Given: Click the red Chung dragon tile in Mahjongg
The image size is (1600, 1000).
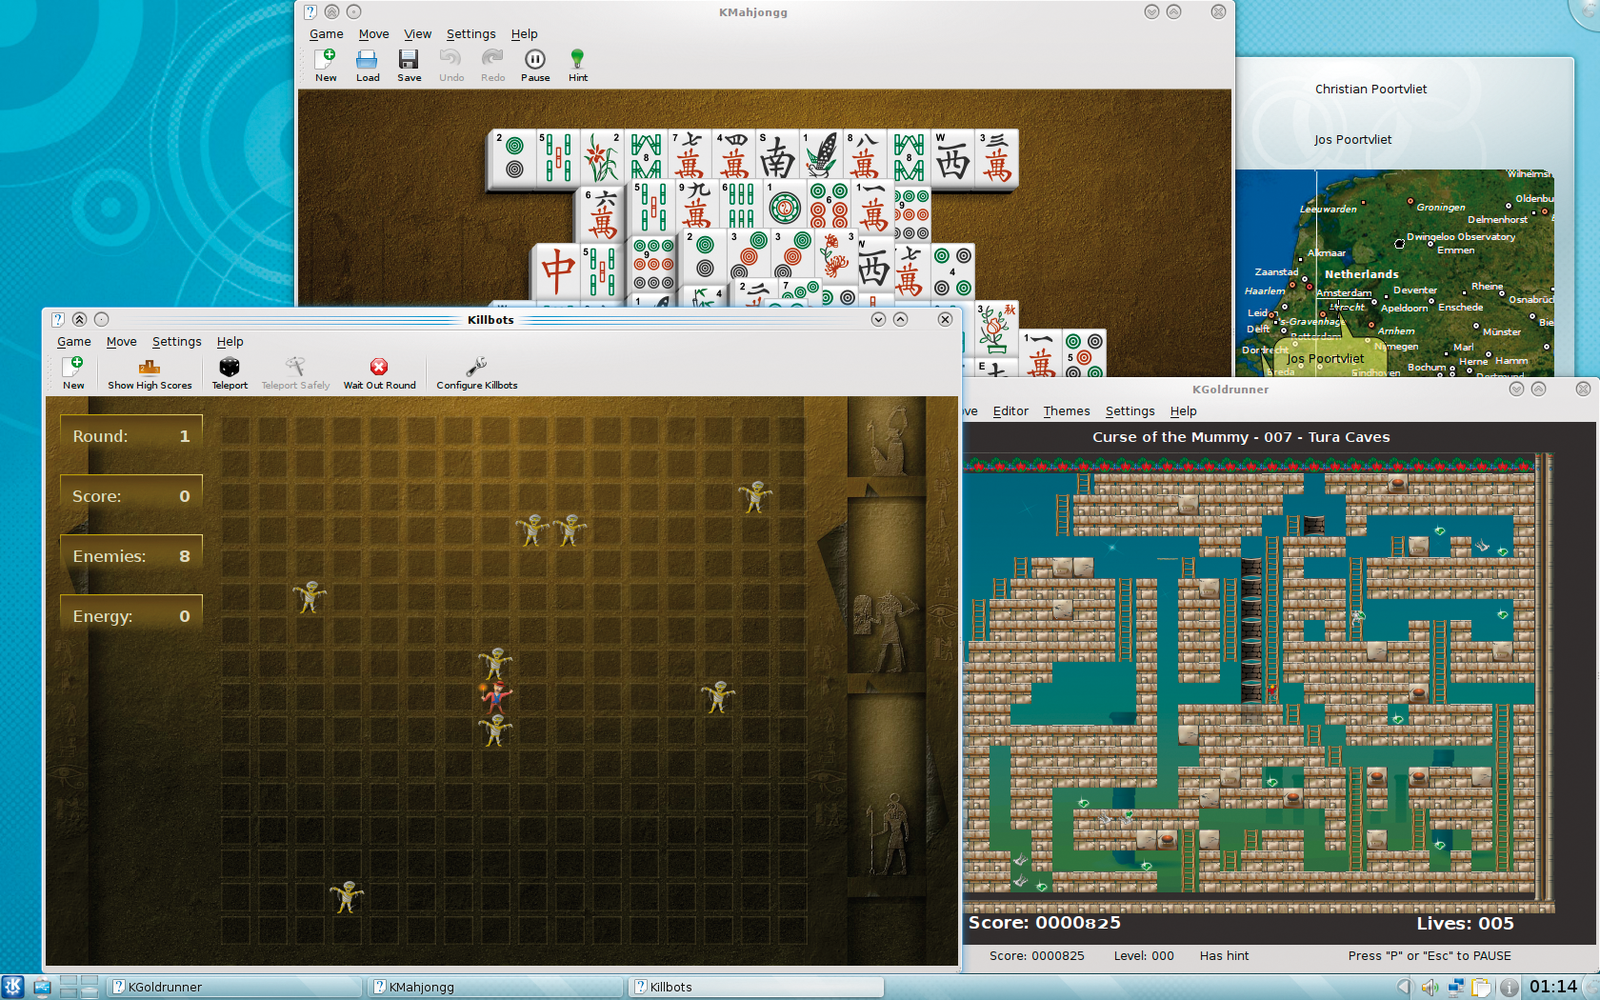Looking at the screenshot, I should (557, 271).
